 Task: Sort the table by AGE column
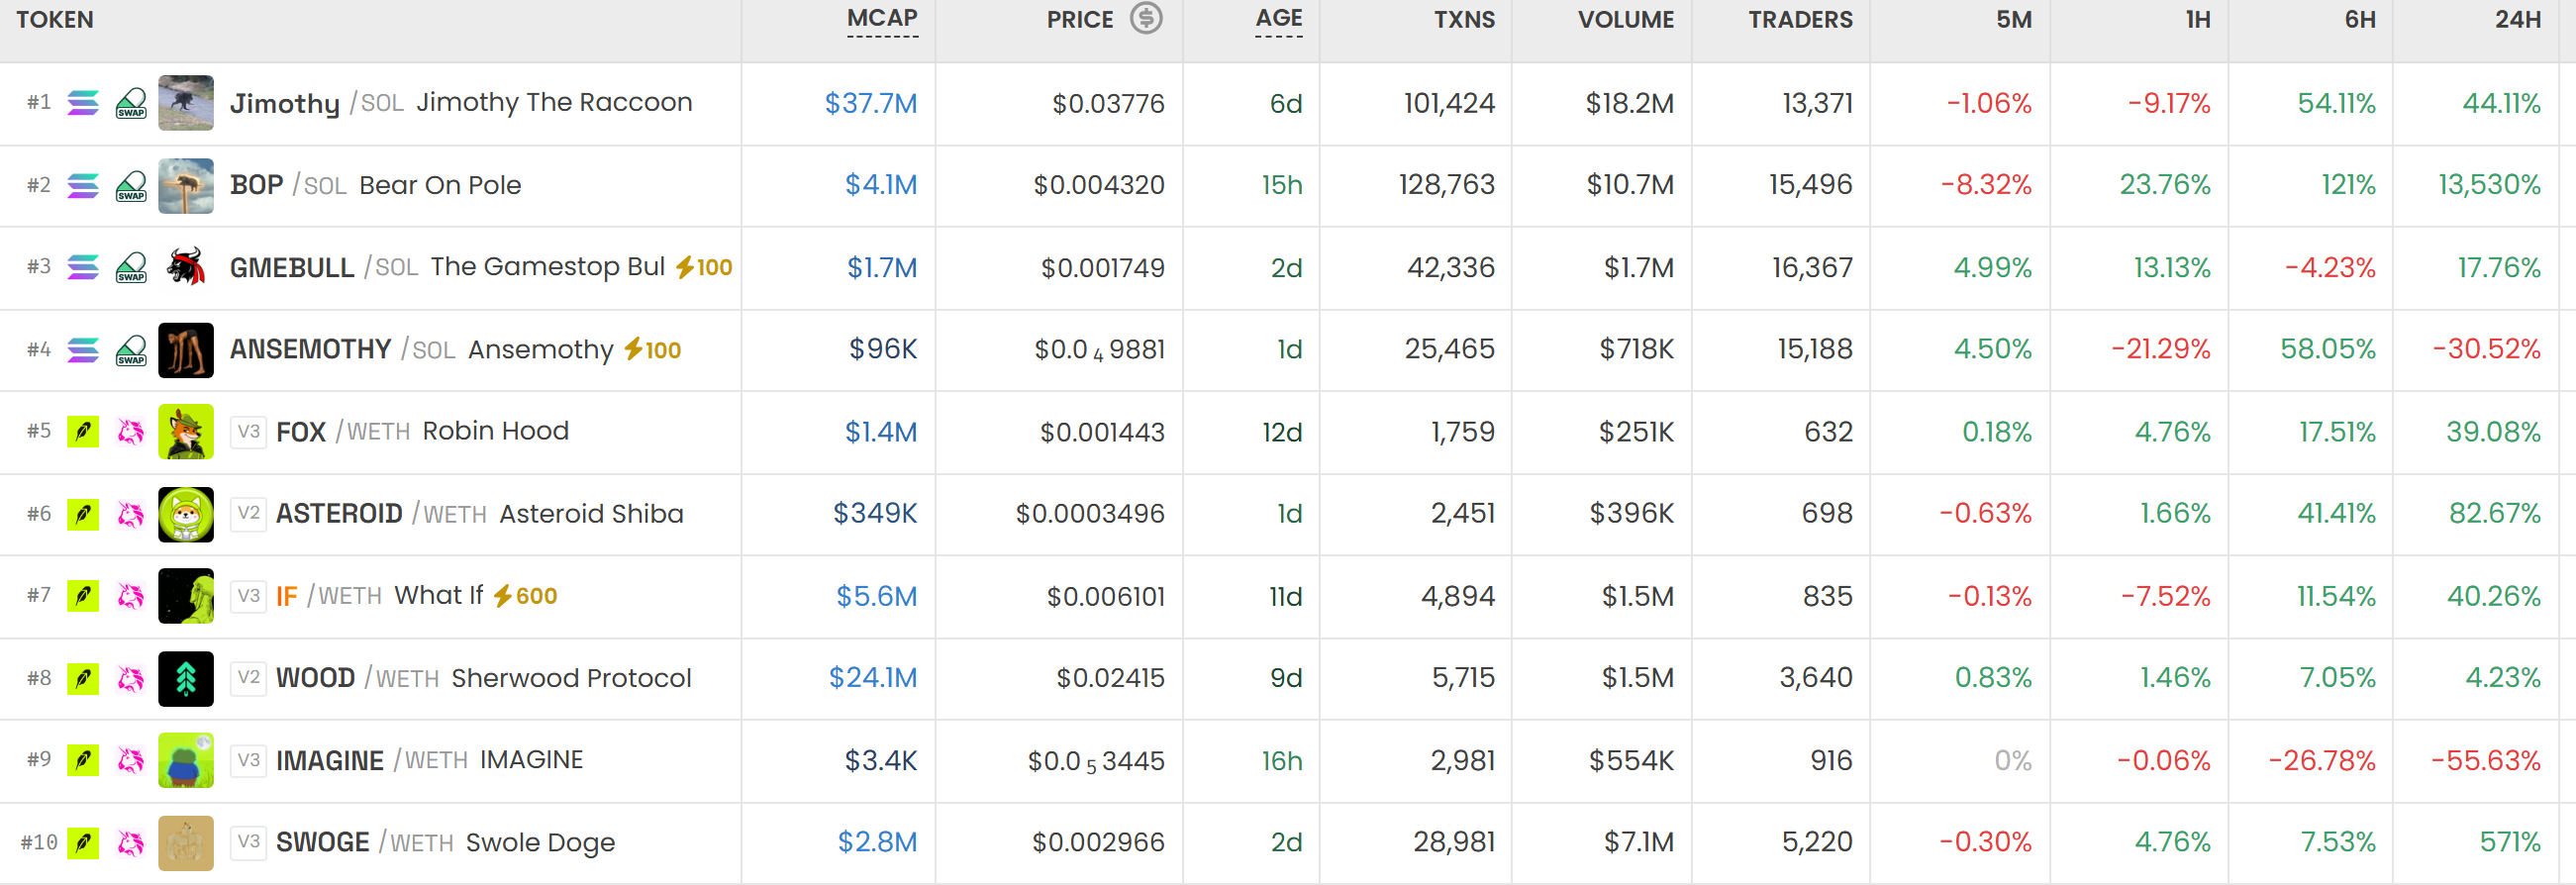point(1279,19)
